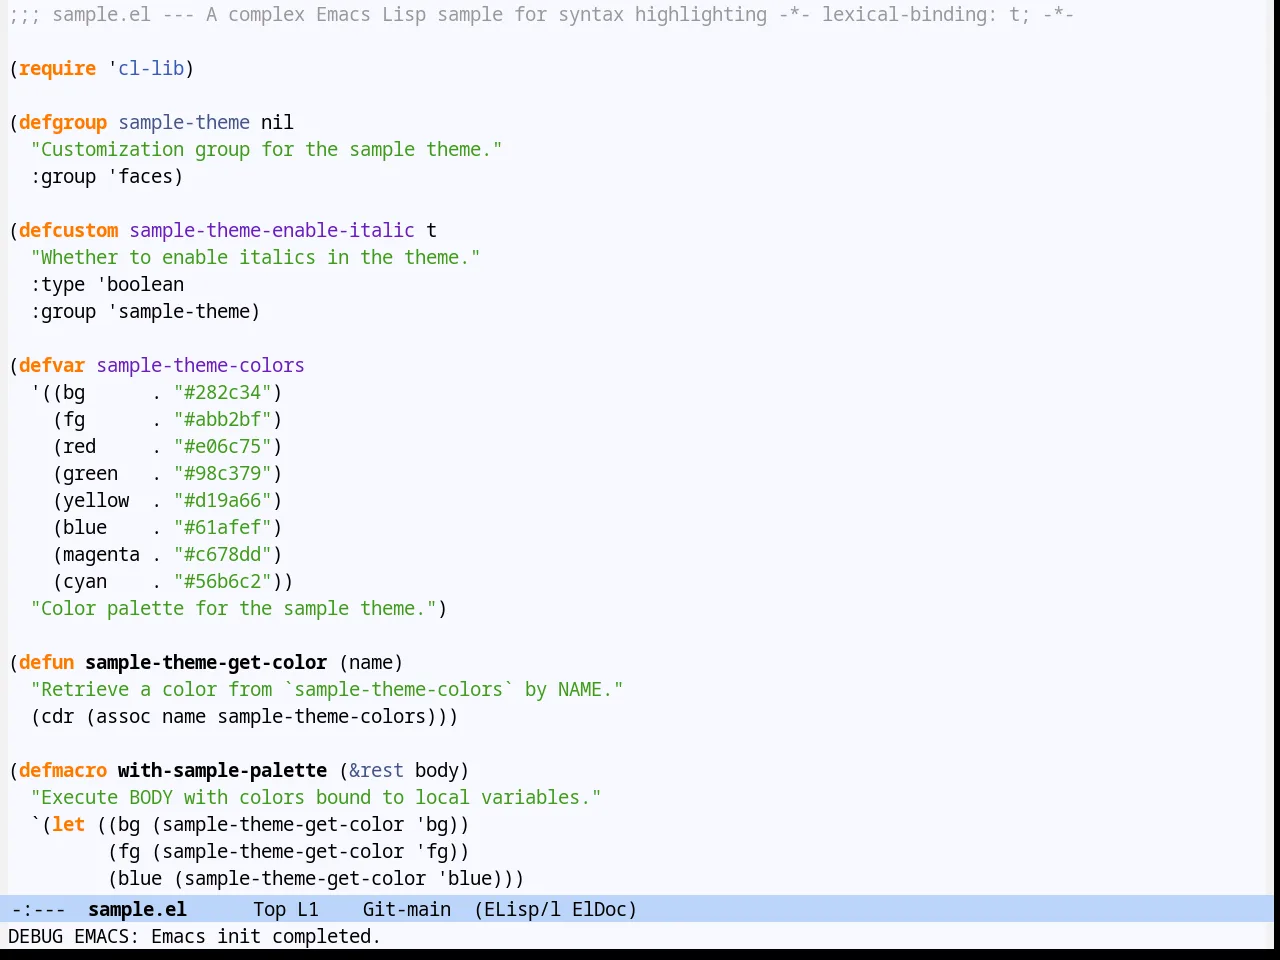Click the 'bg quoted symbol

click(x=431, y=824)
